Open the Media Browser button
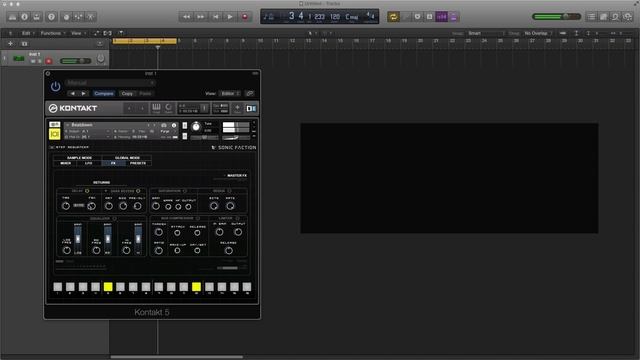Screen dimensions: 640x360 628,17
